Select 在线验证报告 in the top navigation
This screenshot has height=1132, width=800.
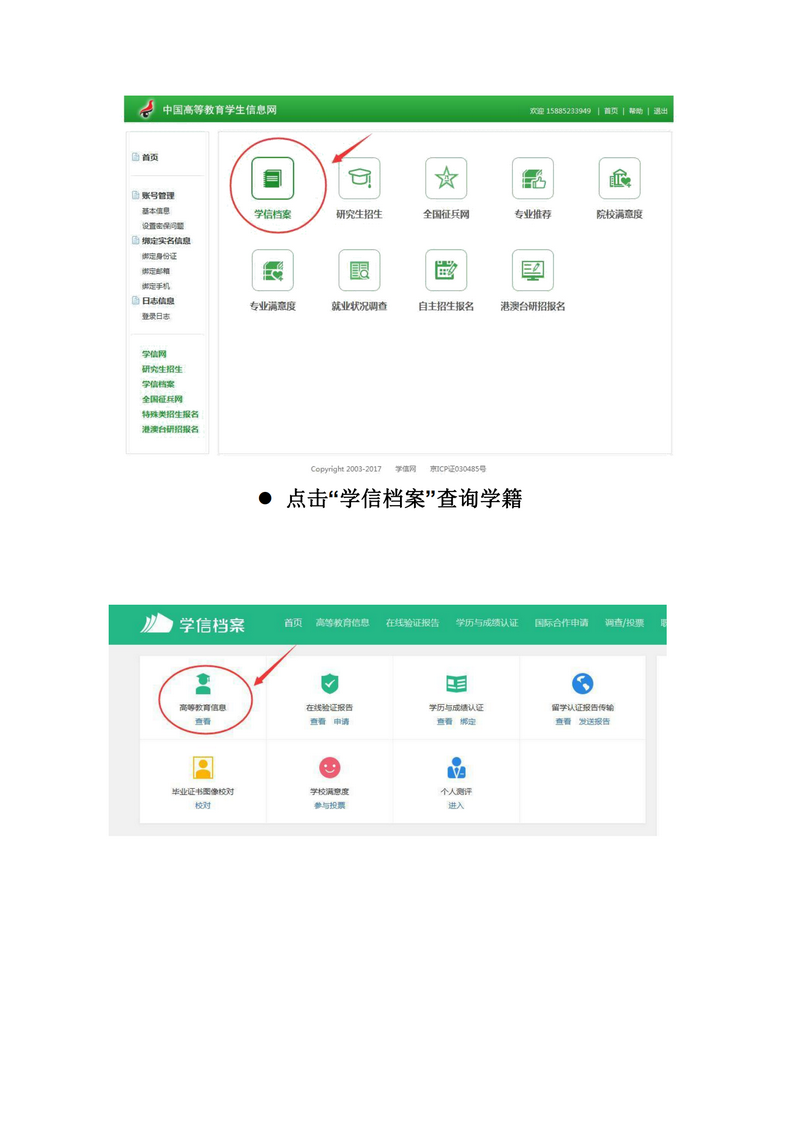412,623
